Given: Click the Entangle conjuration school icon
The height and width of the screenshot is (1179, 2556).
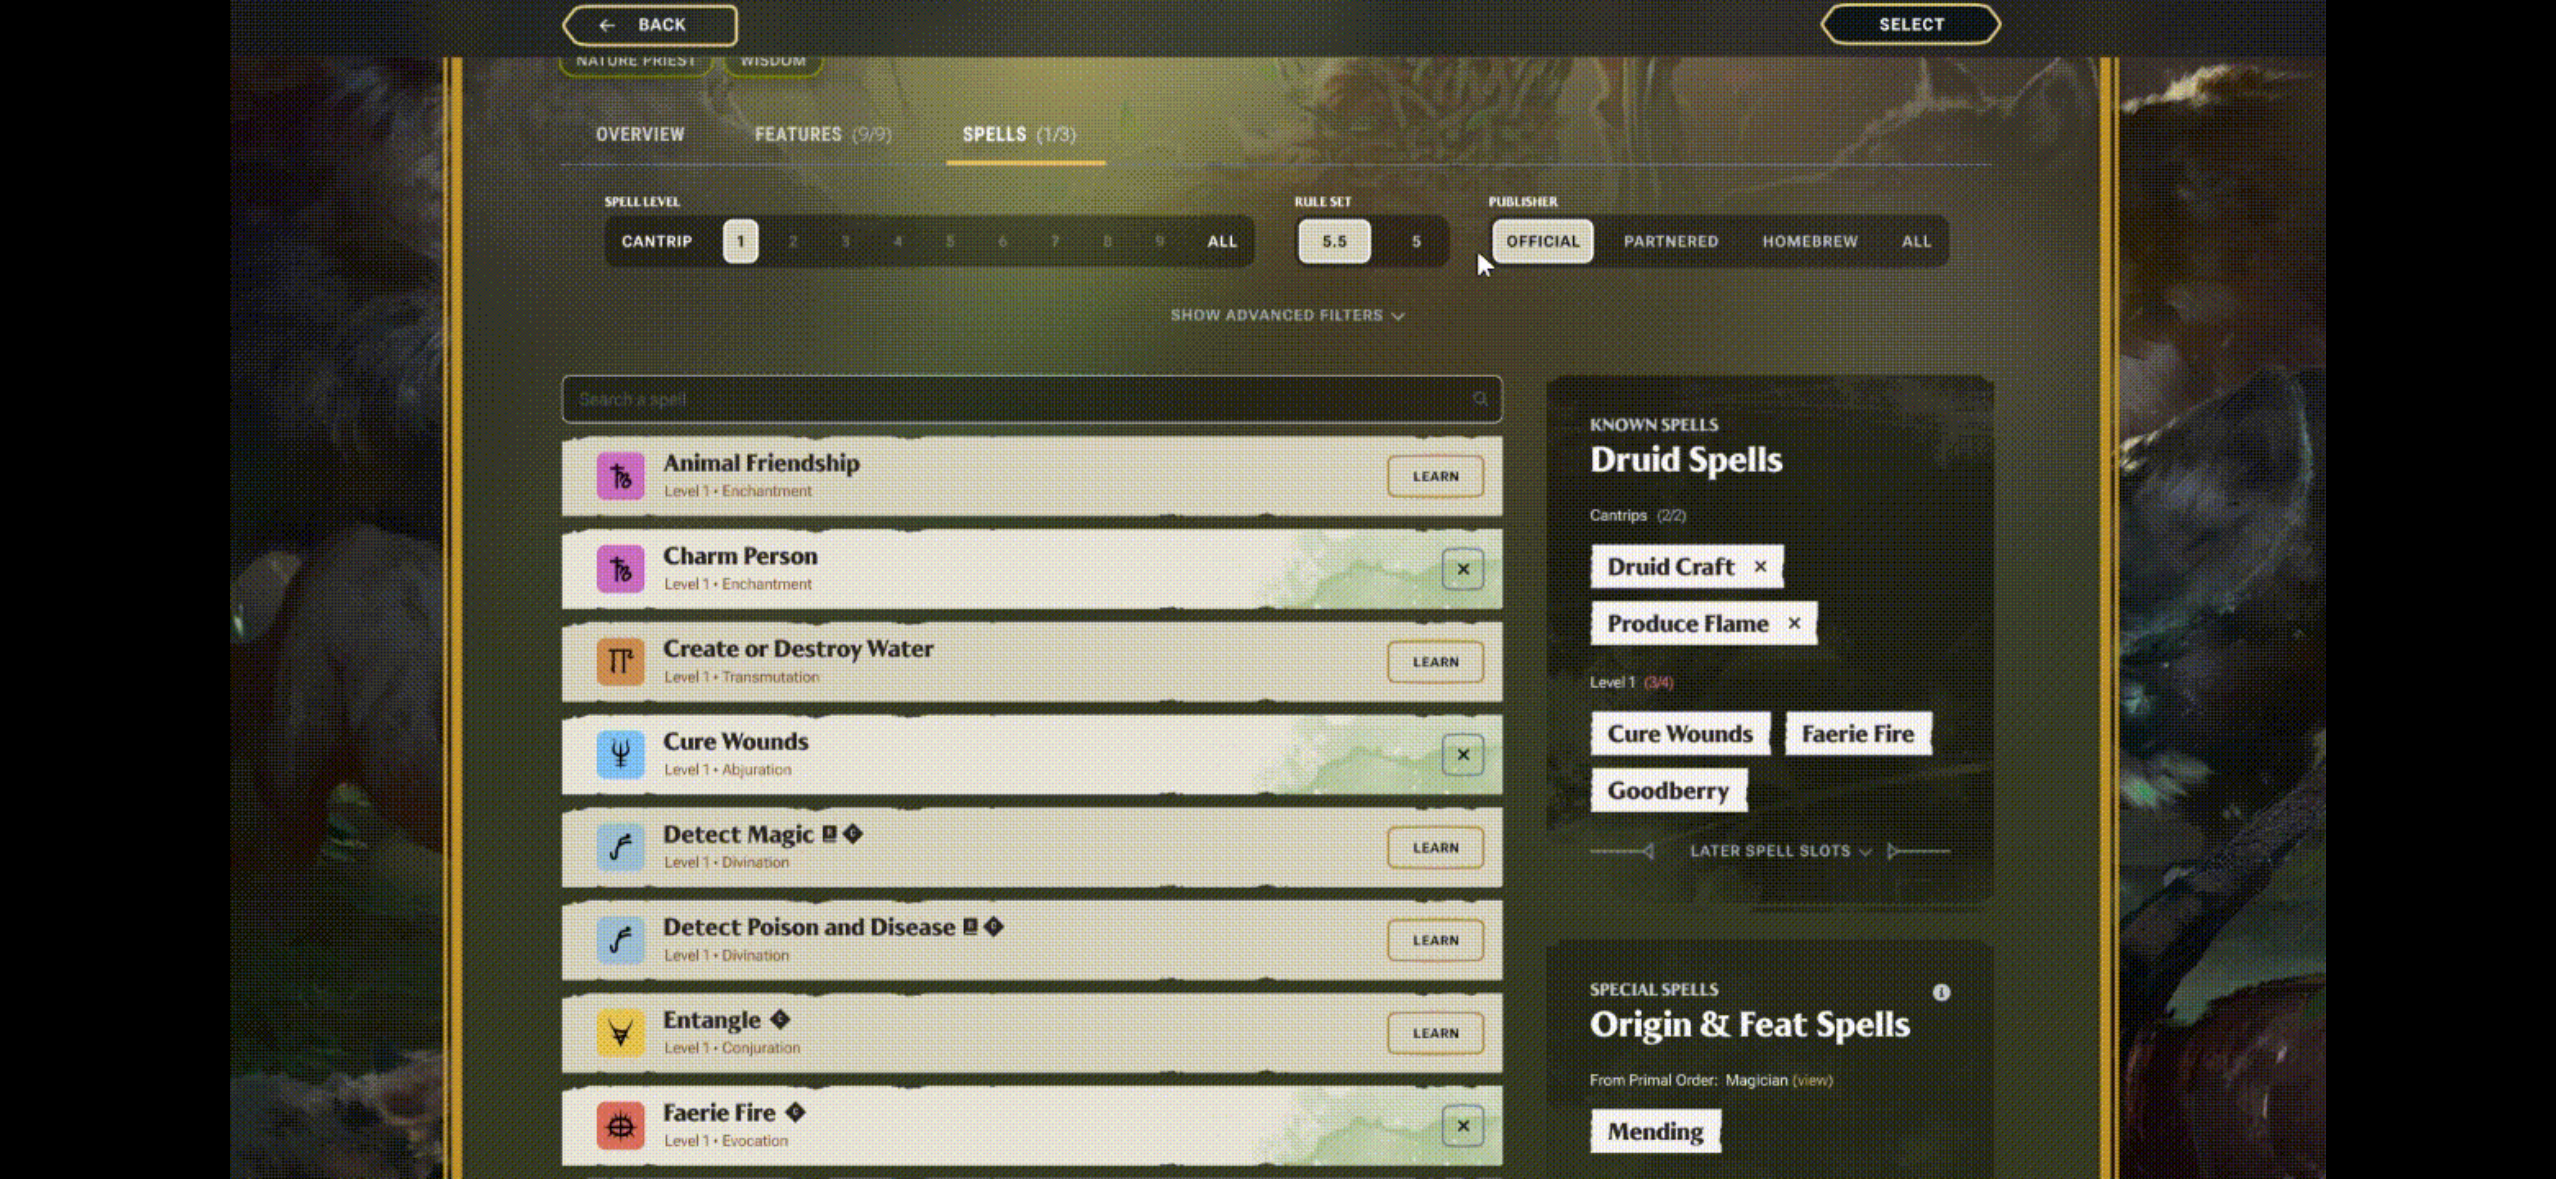Looking at the screenshot, I should click(x=620, y=1033).
